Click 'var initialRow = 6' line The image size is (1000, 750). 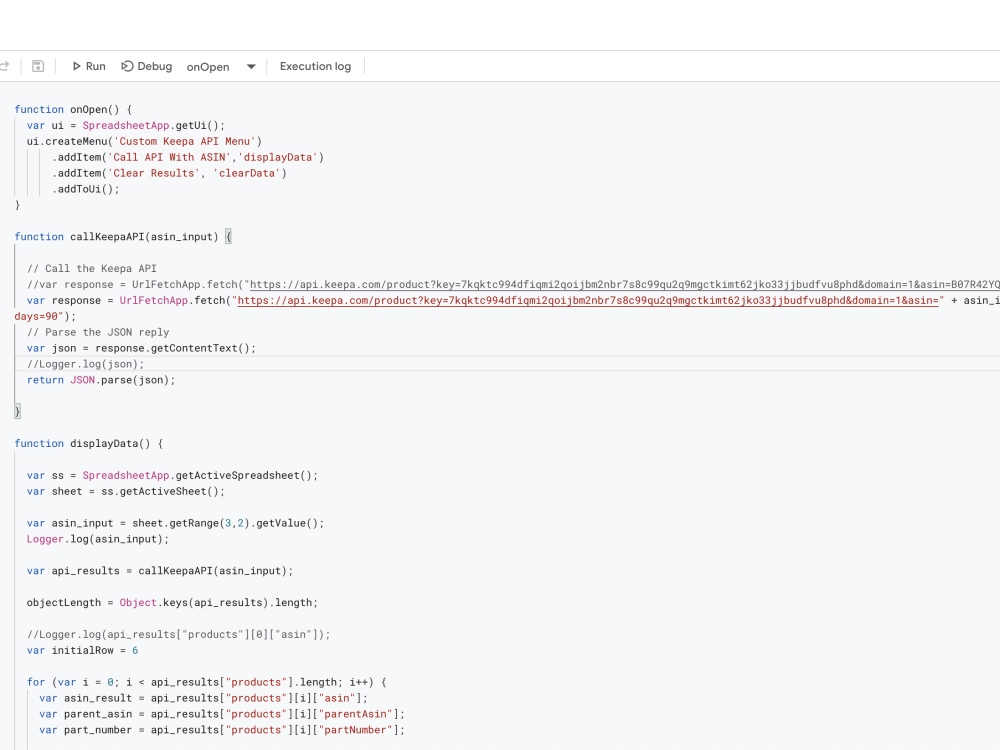tap(82, 651)
